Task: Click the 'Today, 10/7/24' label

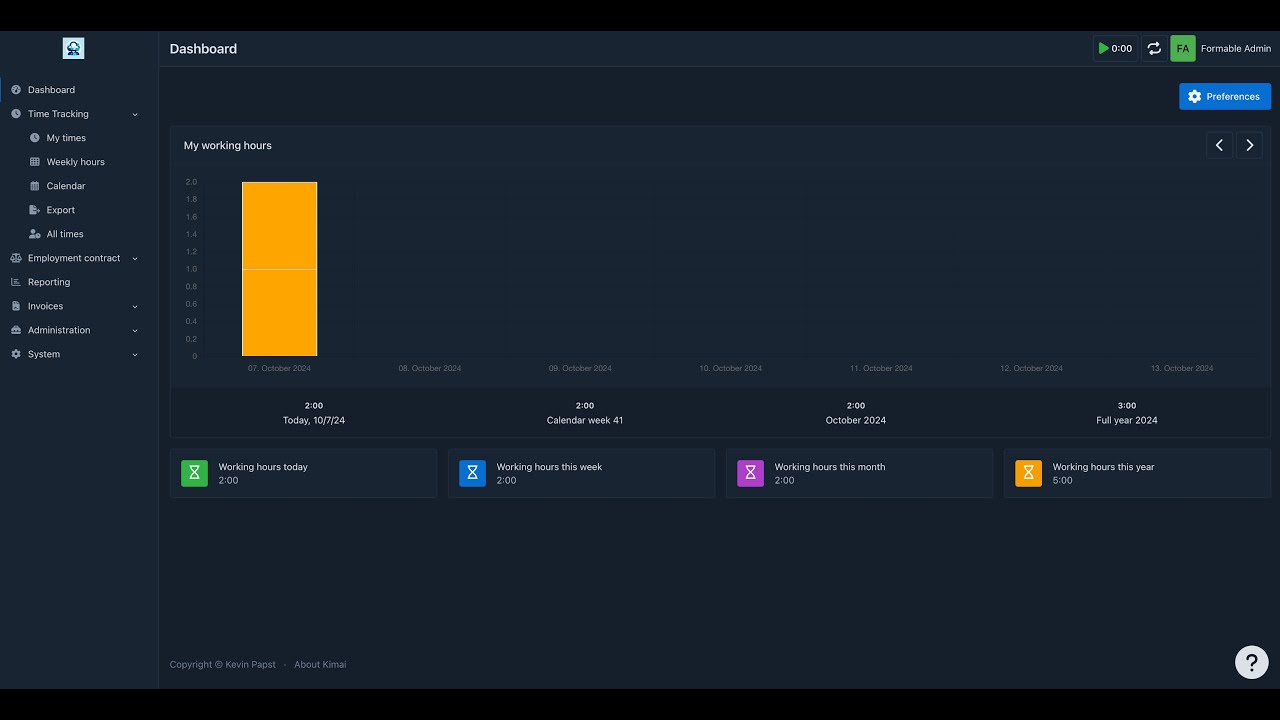Action: point(314,420)
